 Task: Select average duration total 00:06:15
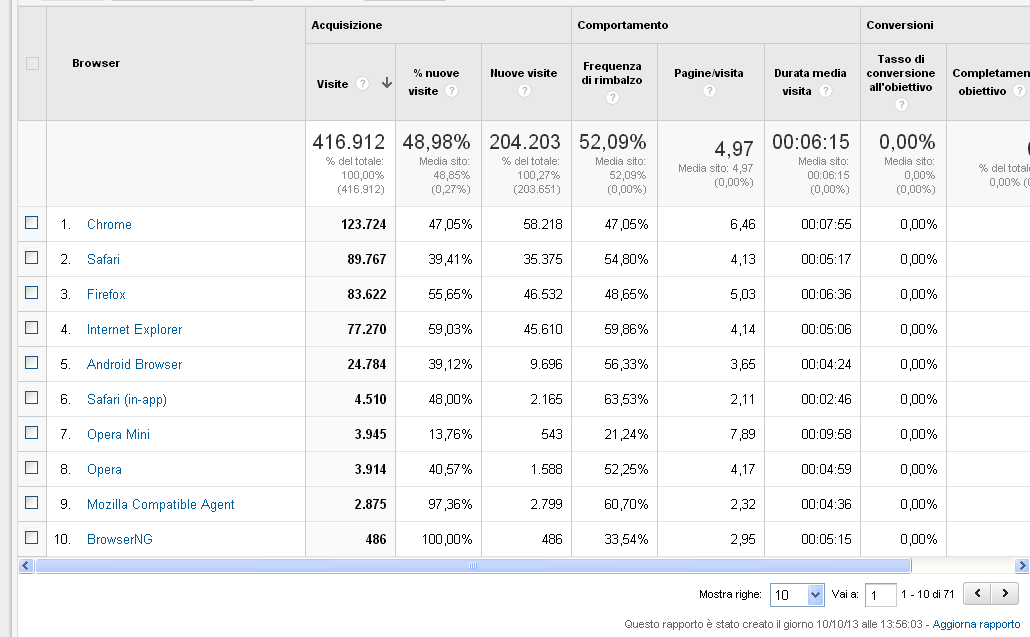point(811,141)
